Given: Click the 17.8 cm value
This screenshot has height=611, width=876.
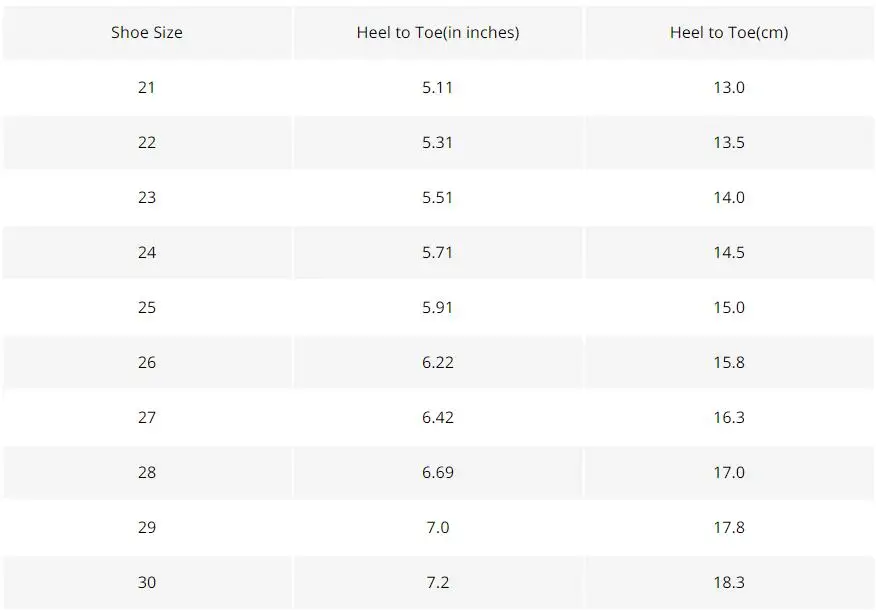Looking at the screenshot, I should click(x=729, y=528).
